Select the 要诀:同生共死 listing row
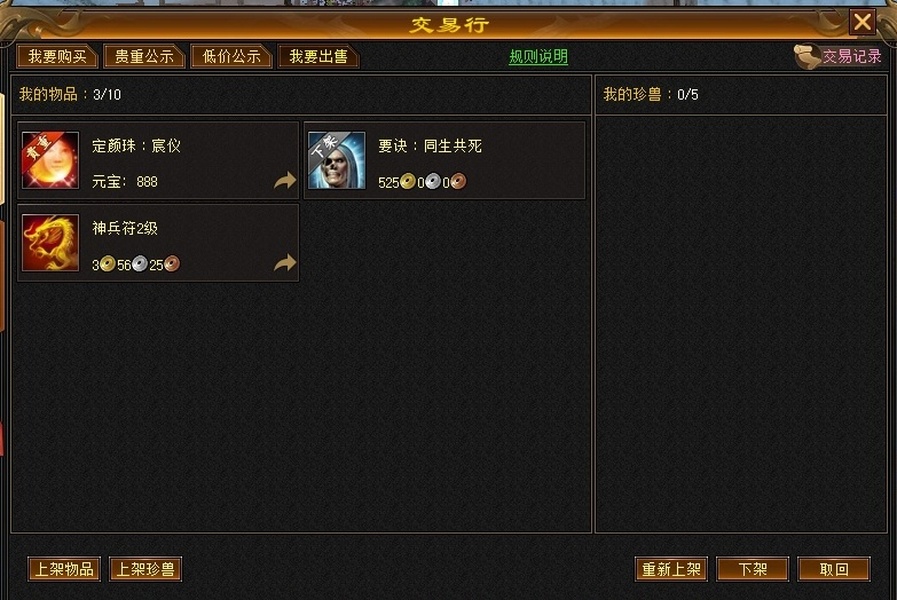 tap(444, 160)
